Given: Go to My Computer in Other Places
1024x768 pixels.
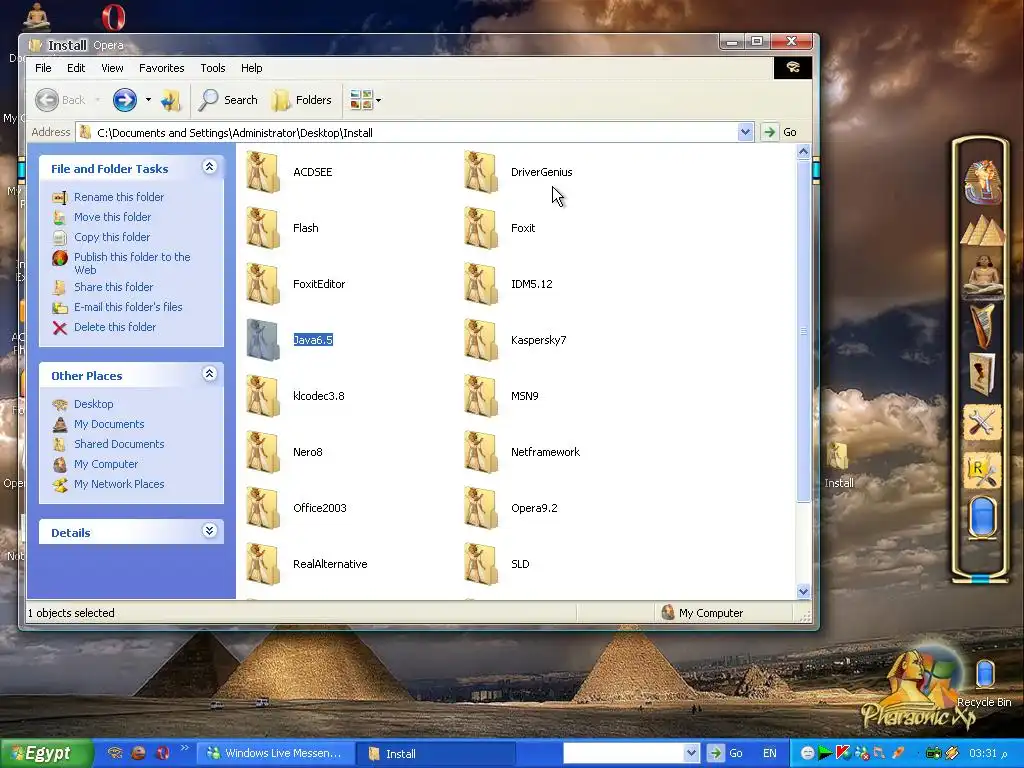Looking at the screenshot, I should [106, 464].
